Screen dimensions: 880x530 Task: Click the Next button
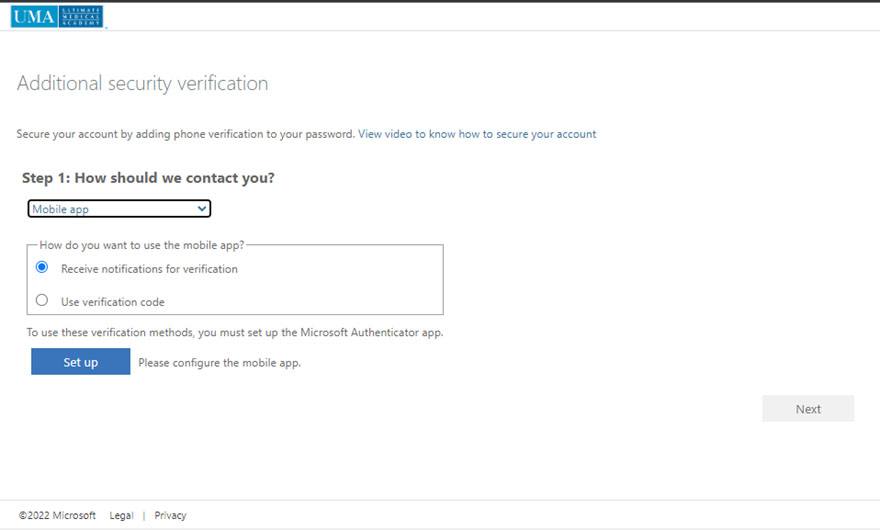pos(808,409)
